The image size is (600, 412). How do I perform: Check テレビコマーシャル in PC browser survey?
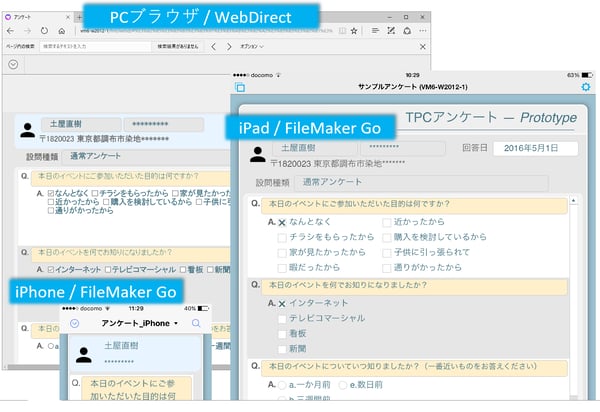tap(108, 270)
